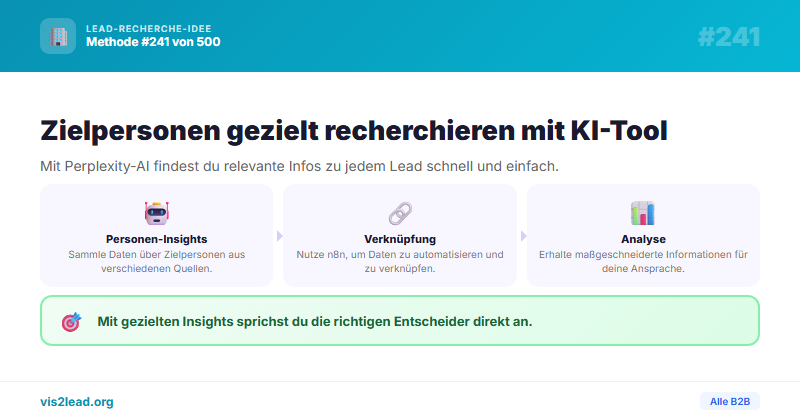Click the chain link icon above Verknüpfung

(x=400, y=213)
